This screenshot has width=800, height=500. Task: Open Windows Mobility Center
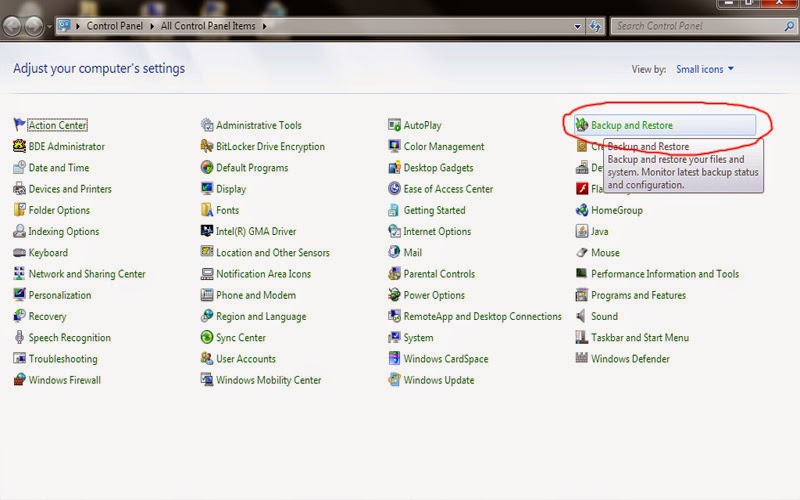coord(268,380)
